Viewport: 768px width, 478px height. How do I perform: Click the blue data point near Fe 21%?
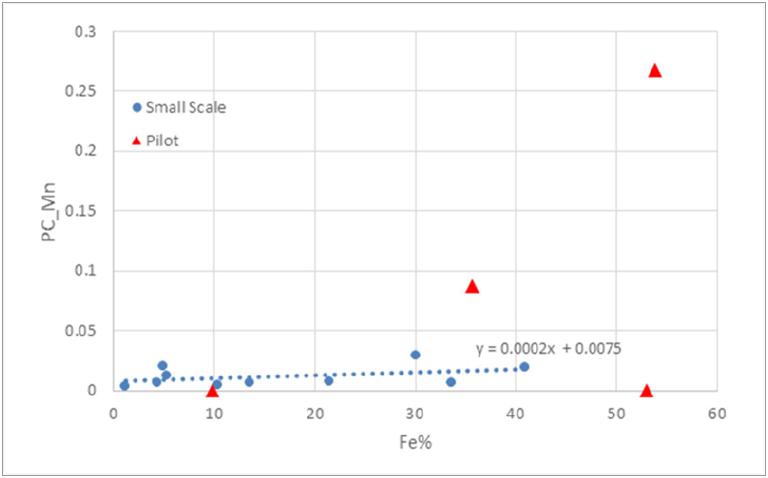click(x=328, y=380)
